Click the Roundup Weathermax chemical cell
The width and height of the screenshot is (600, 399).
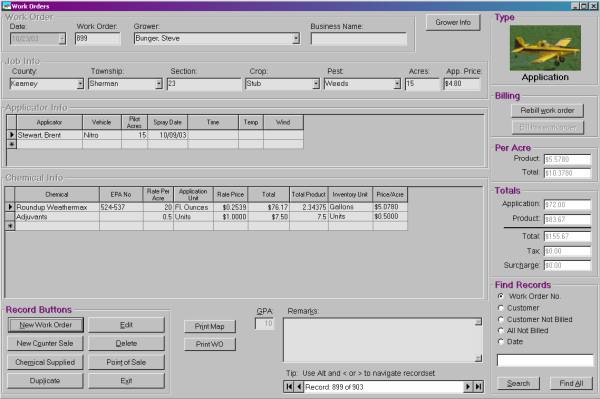[x=57, y=207]
